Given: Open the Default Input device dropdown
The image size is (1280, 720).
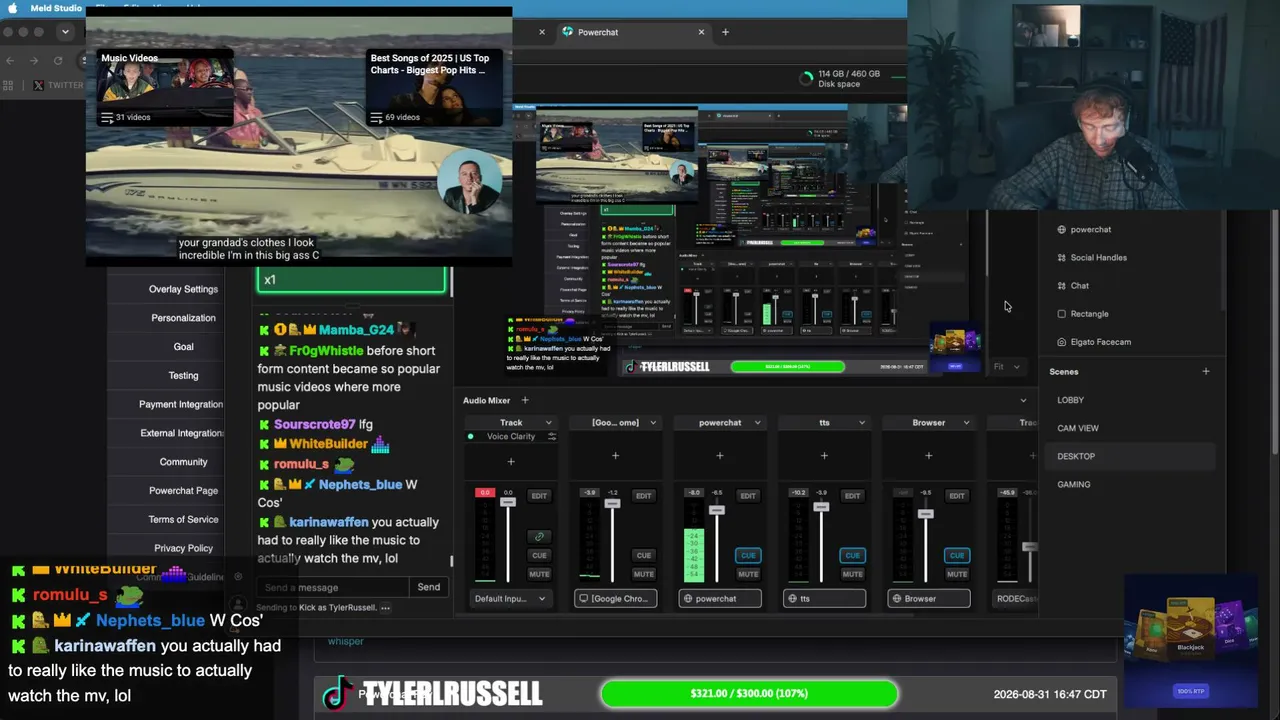Looking at the screenshot, I should coord(510,599).
